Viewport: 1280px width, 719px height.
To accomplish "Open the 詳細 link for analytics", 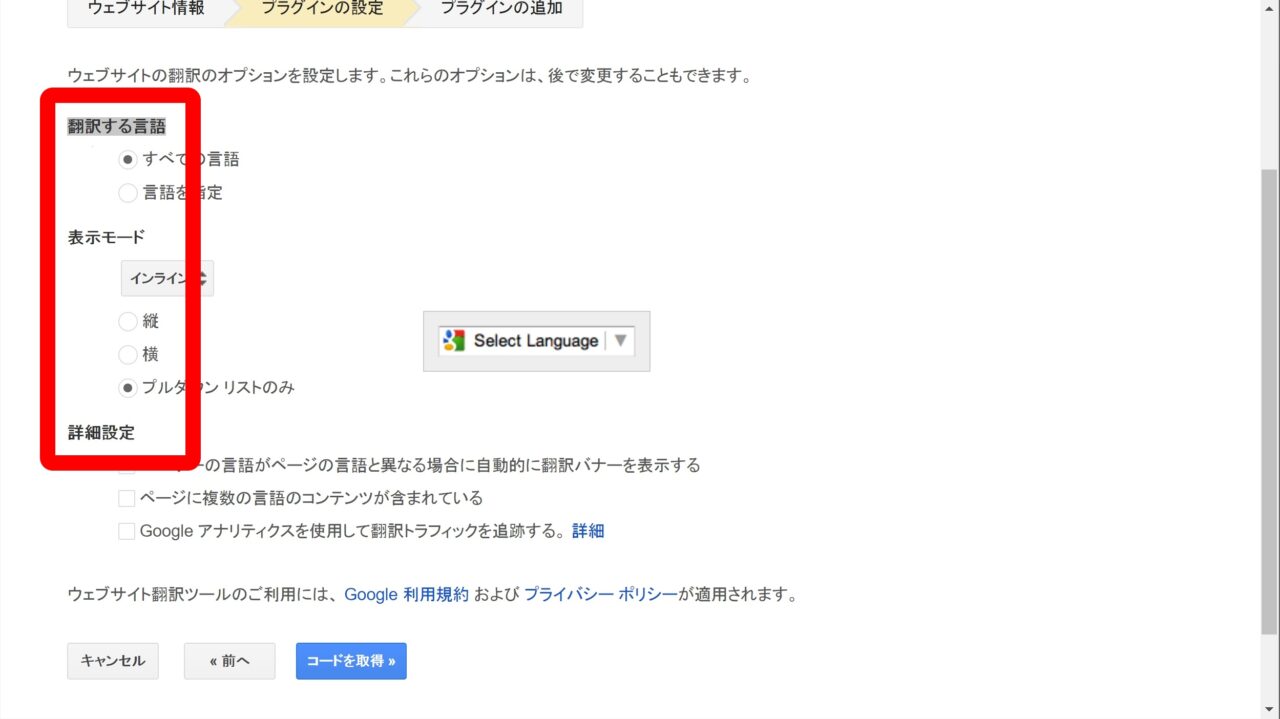I will [588, 532].
